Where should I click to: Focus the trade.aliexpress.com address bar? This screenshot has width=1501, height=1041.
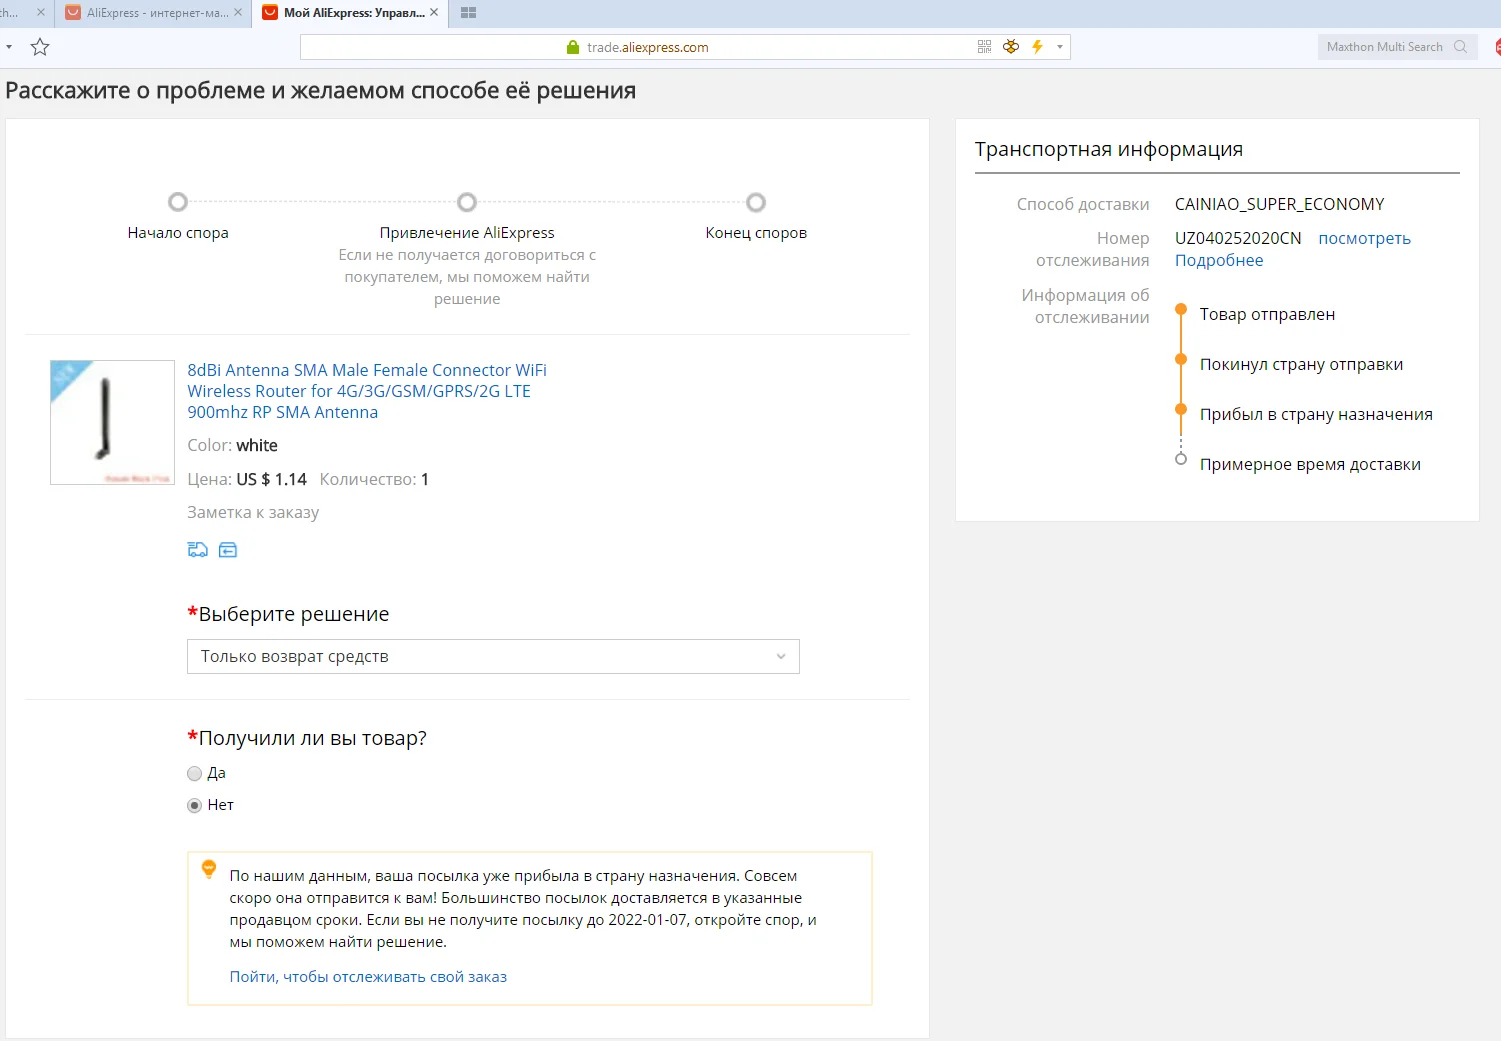coord(685,47)
